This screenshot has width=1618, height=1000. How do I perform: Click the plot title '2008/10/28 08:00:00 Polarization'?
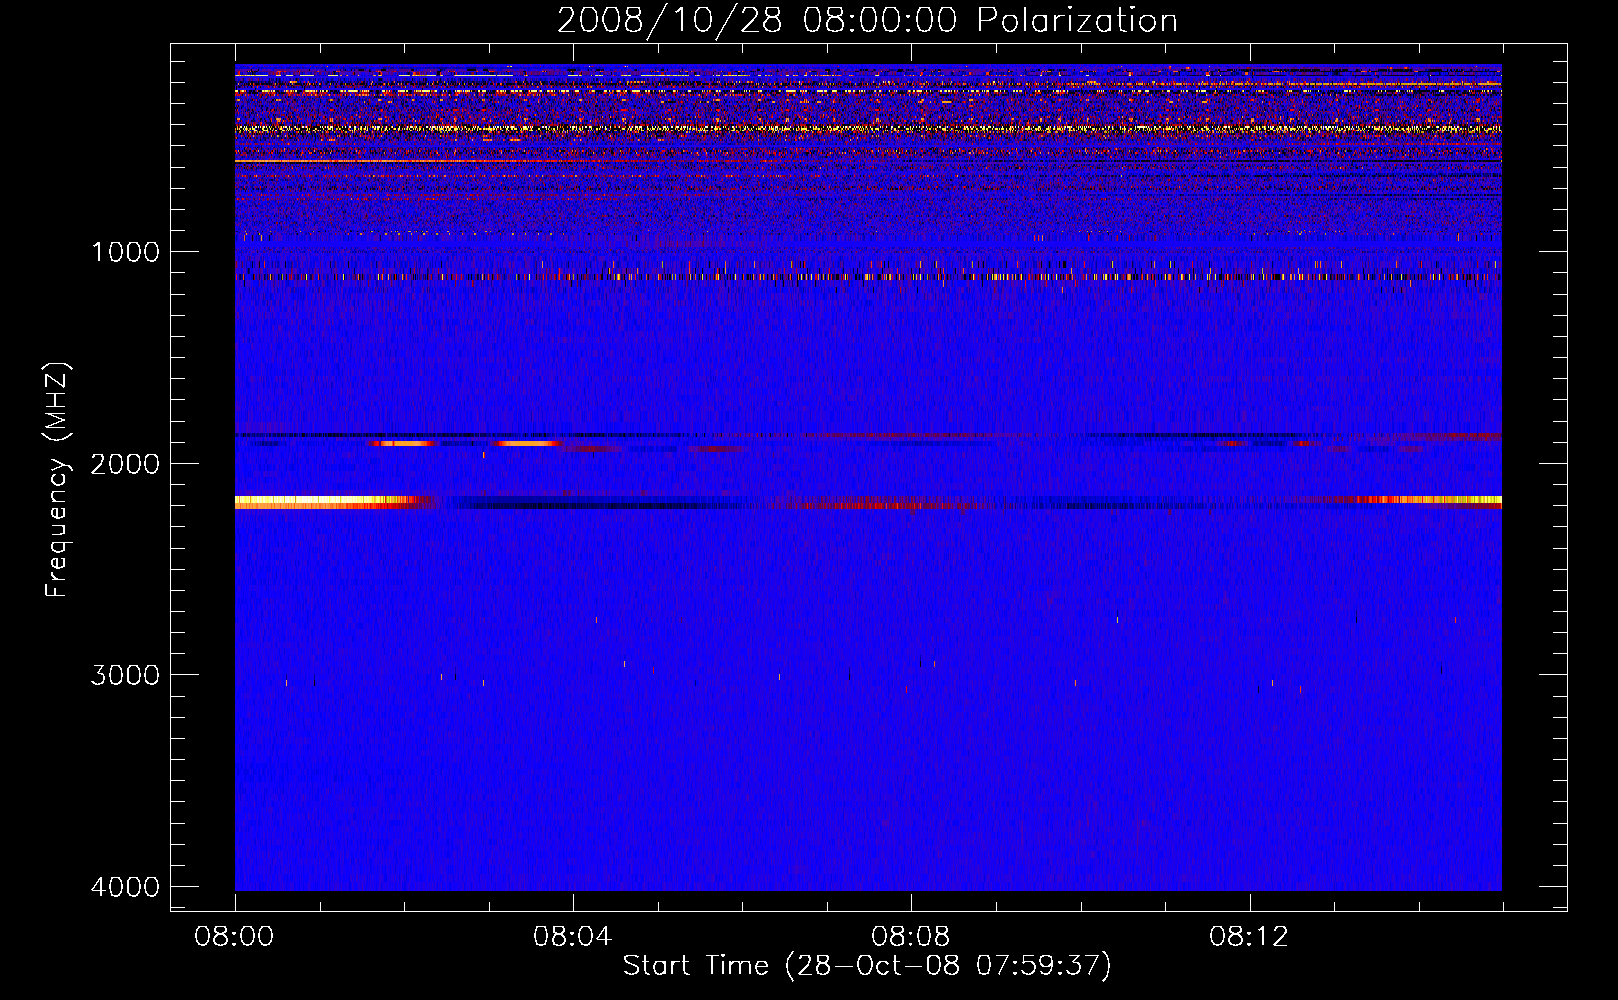point(867,20)
